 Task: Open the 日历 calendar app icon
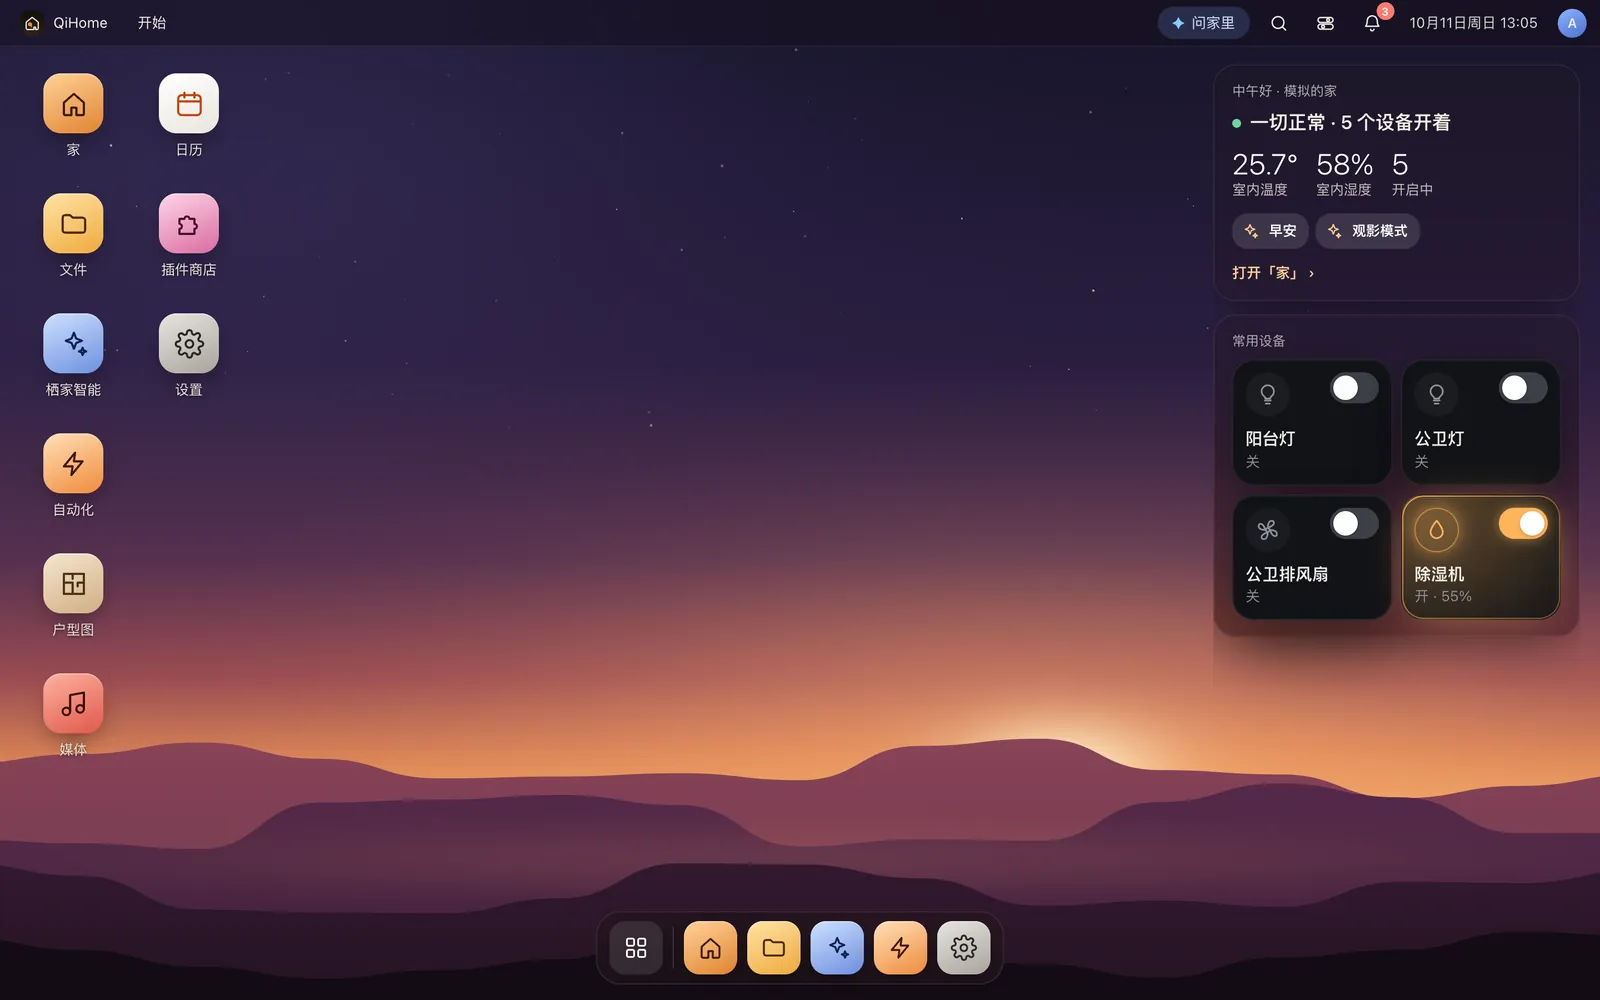click(x=189, y=104)
